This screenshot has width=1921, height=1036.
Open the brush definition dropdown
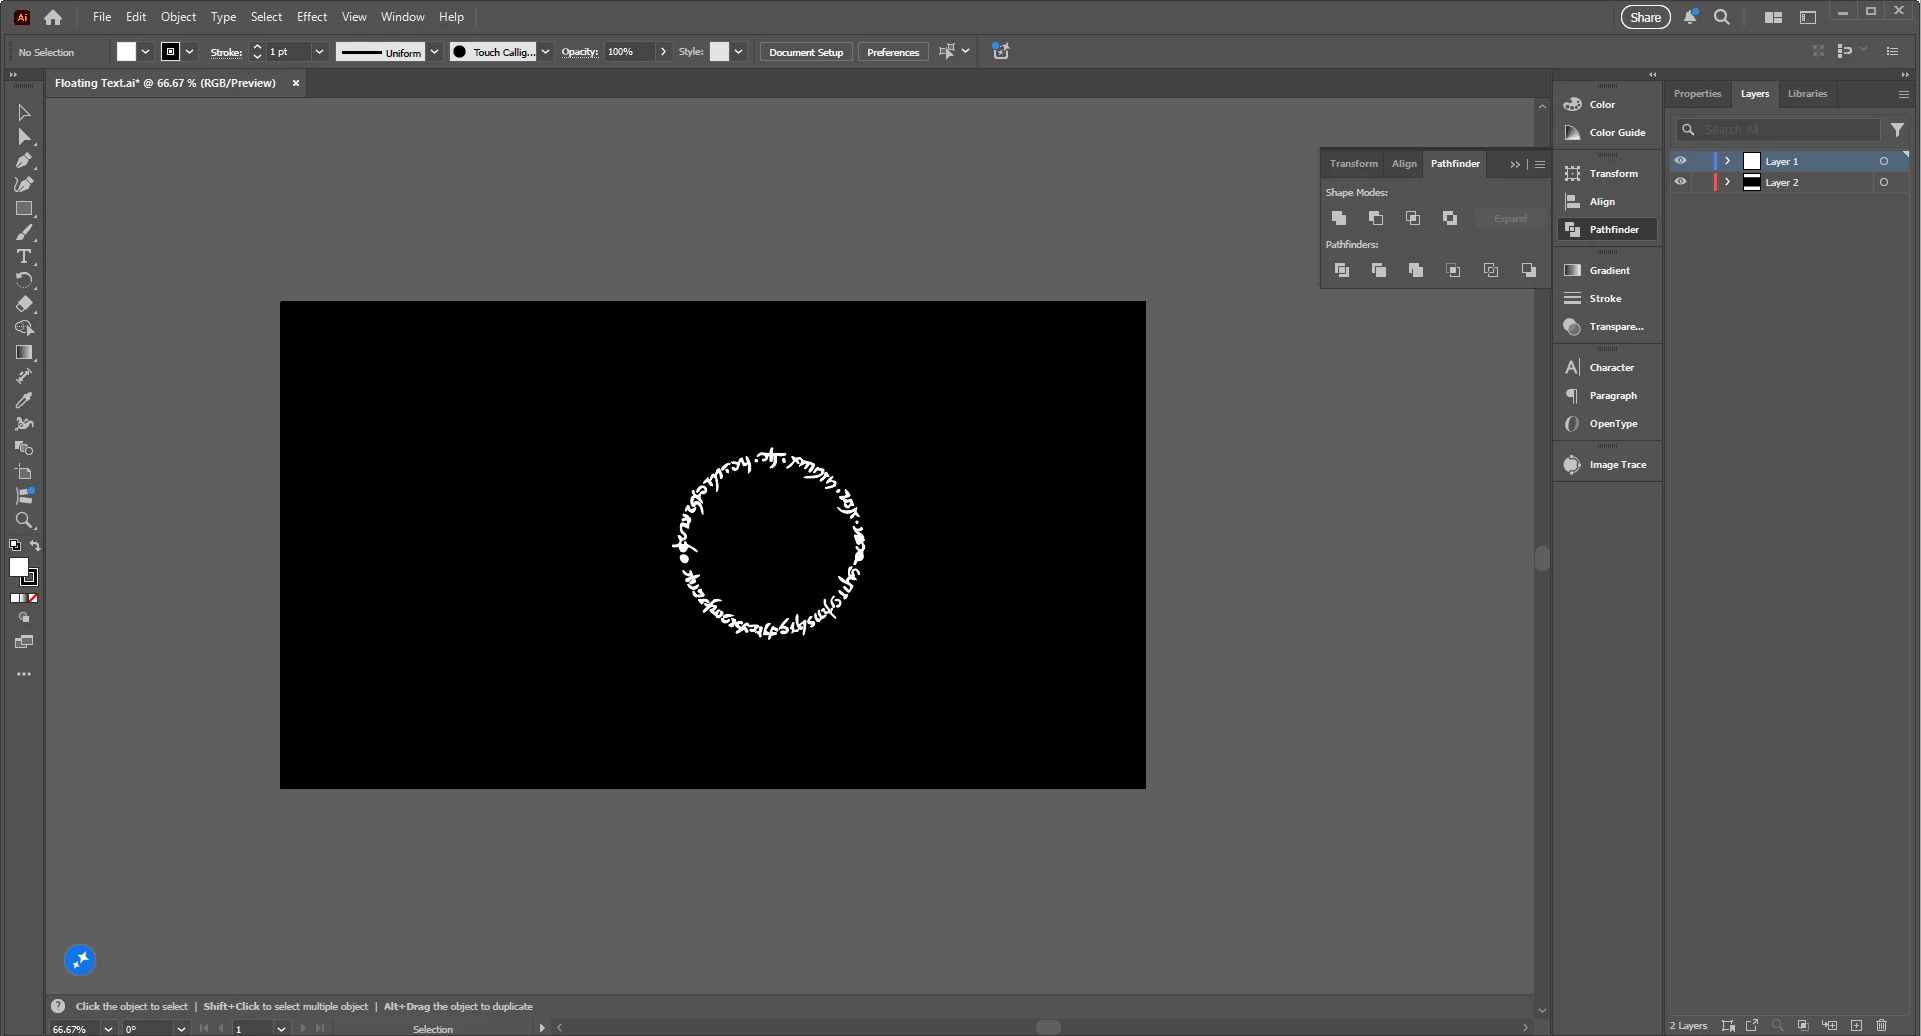pos(545,52)
